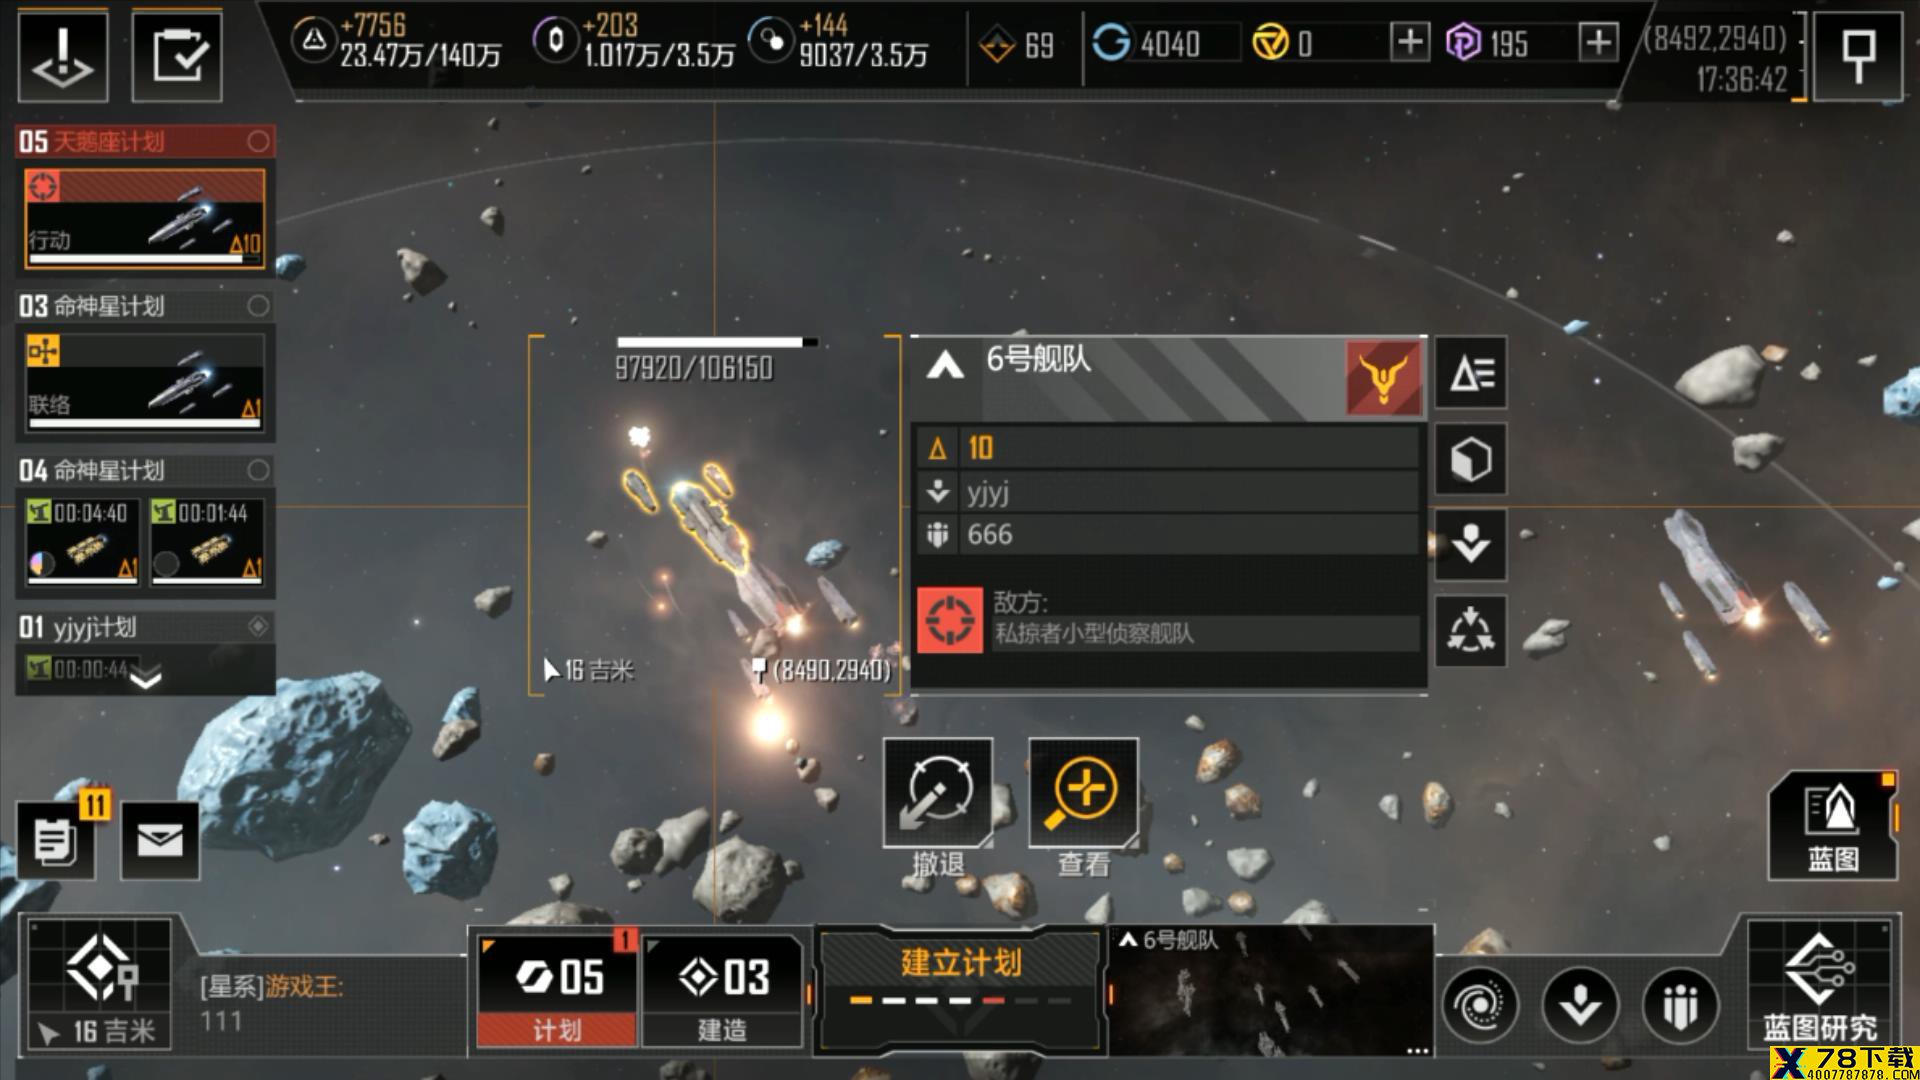Open the 蓝图 blueprint panel
The width and height of the screenshot is (1920, 1080).
(1833, 826)
